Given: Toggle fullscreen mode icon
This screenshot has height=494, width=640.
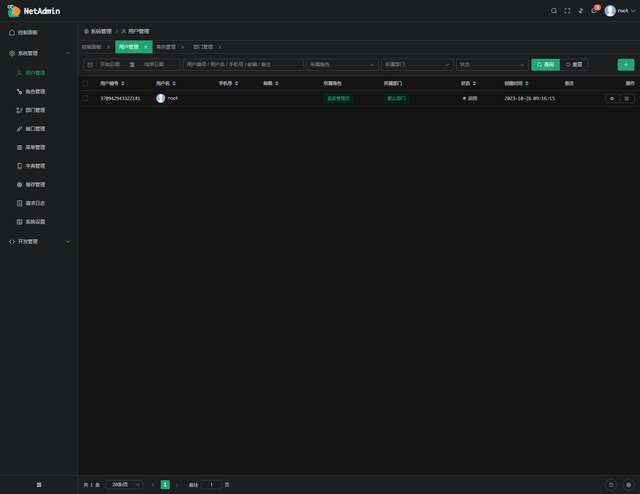Looking at the screenshot, I should pos(567,10).
